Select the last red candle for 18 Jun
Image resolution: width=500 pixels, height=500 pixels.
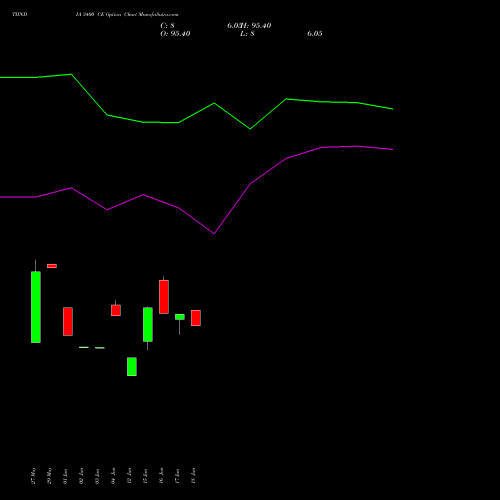[x=196, y=318]
